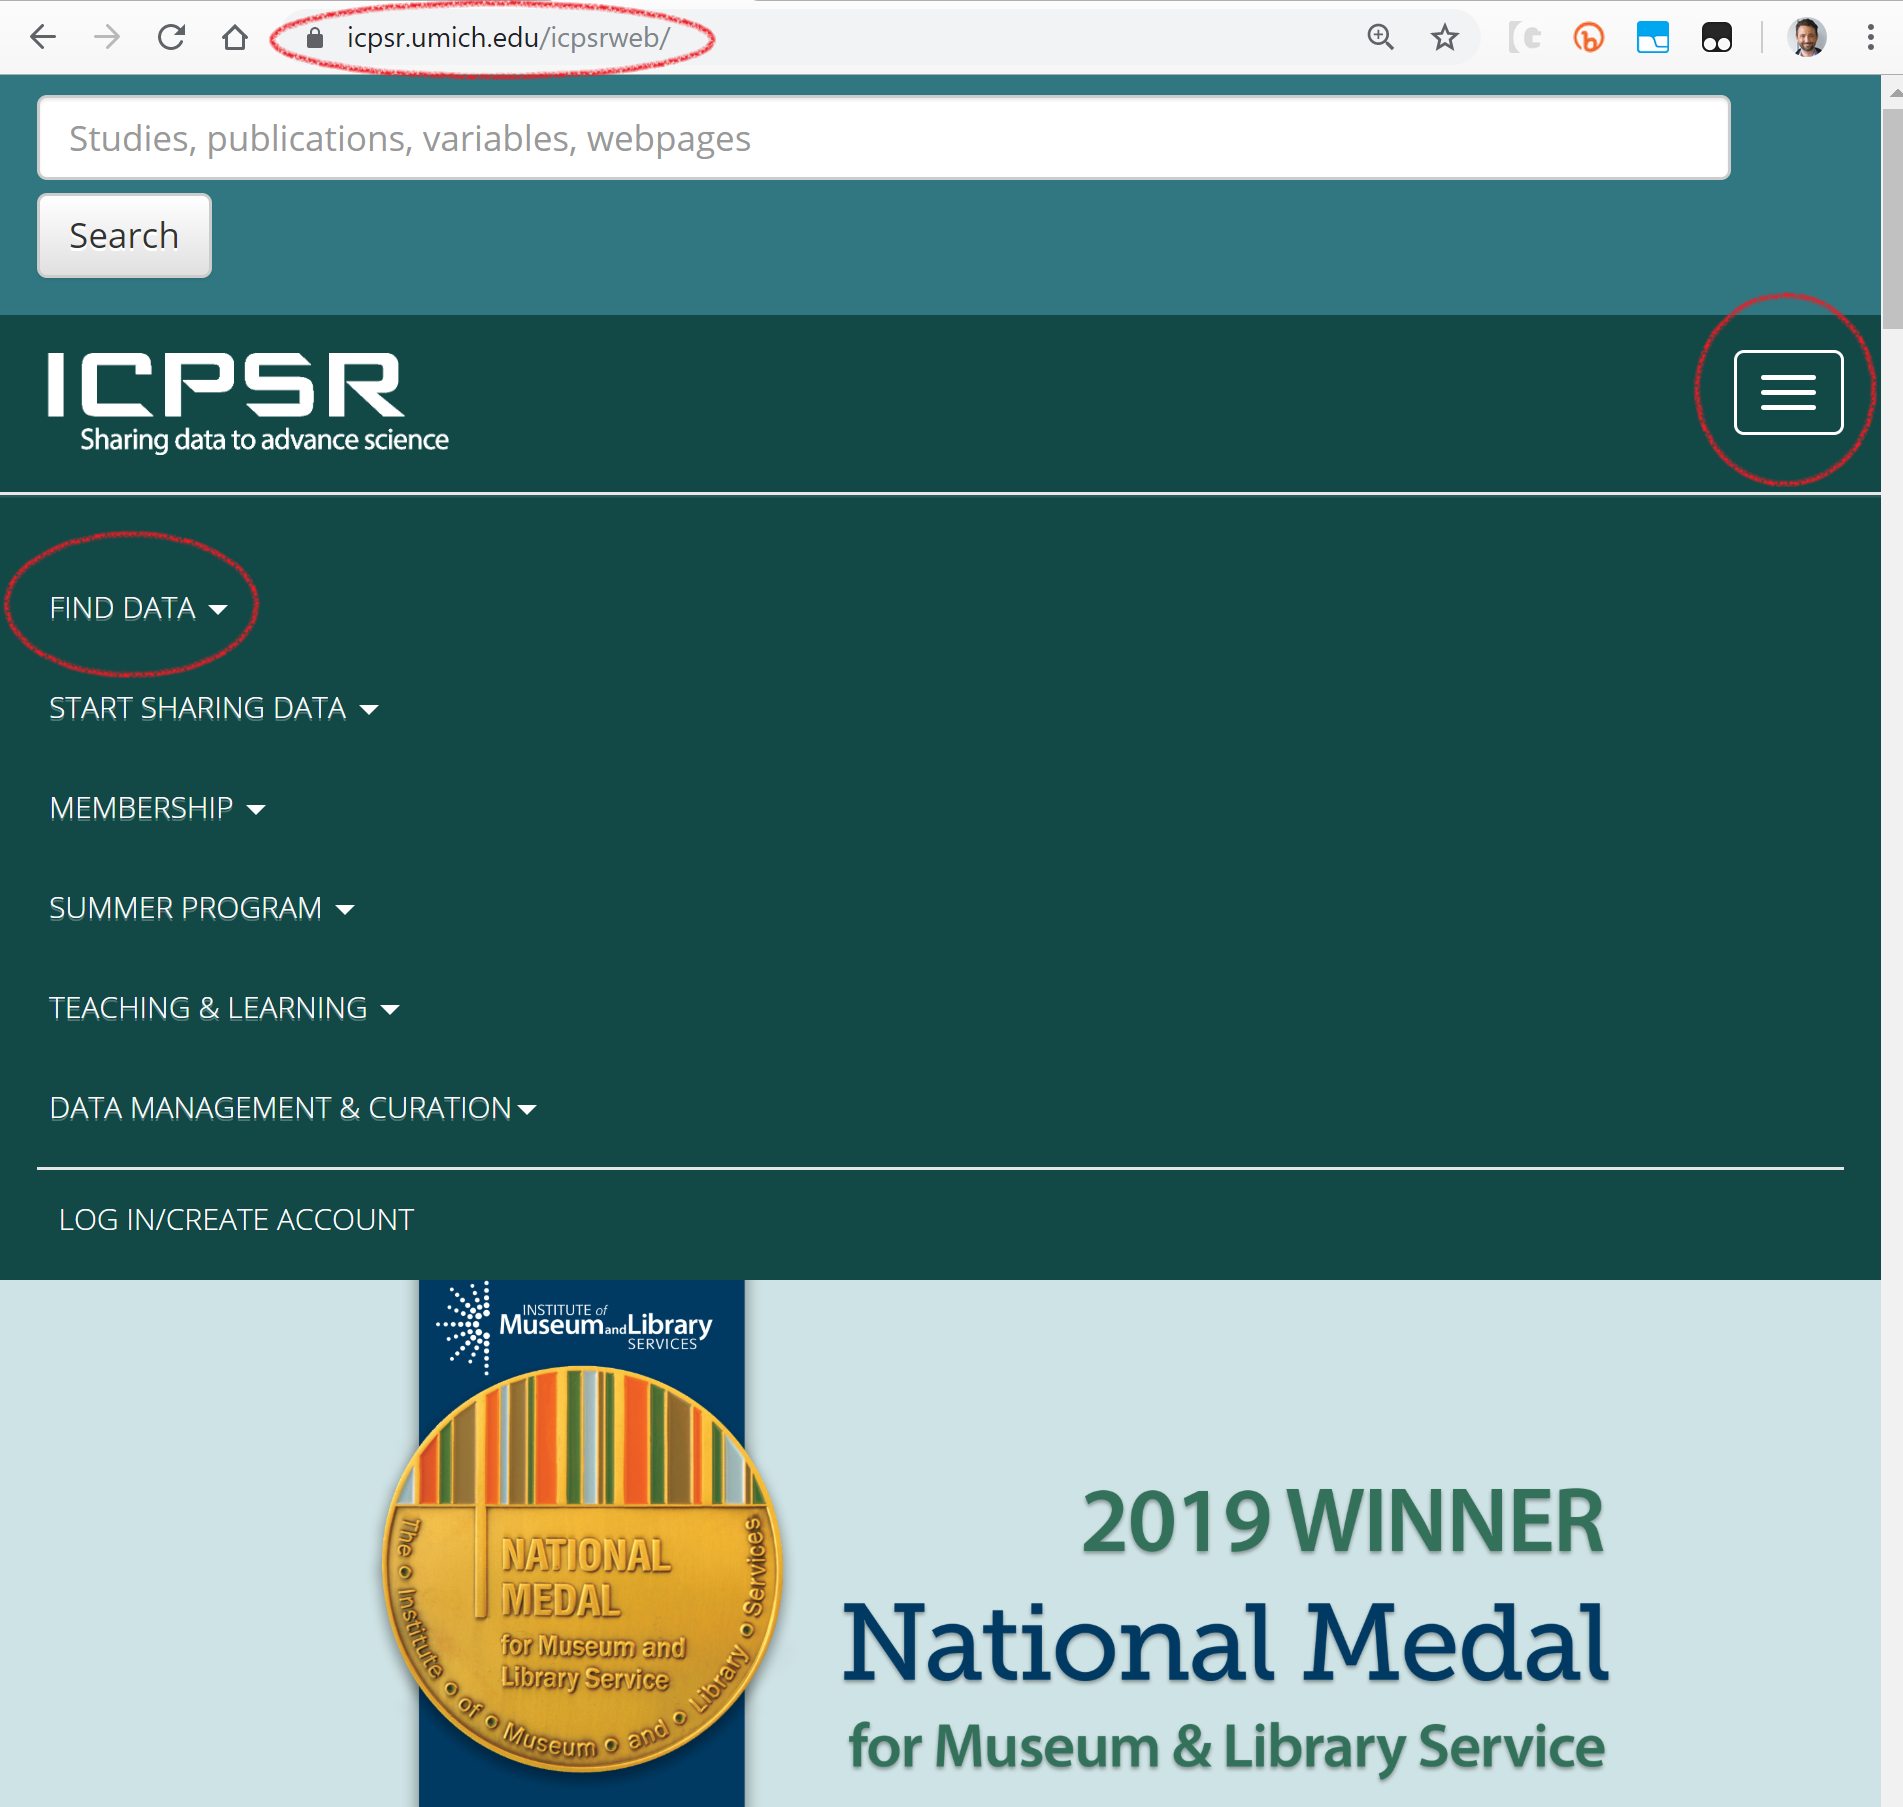This screenshot has height=1807, width=1903.
Task: Click the browser forward arrow
Action: 107,38
